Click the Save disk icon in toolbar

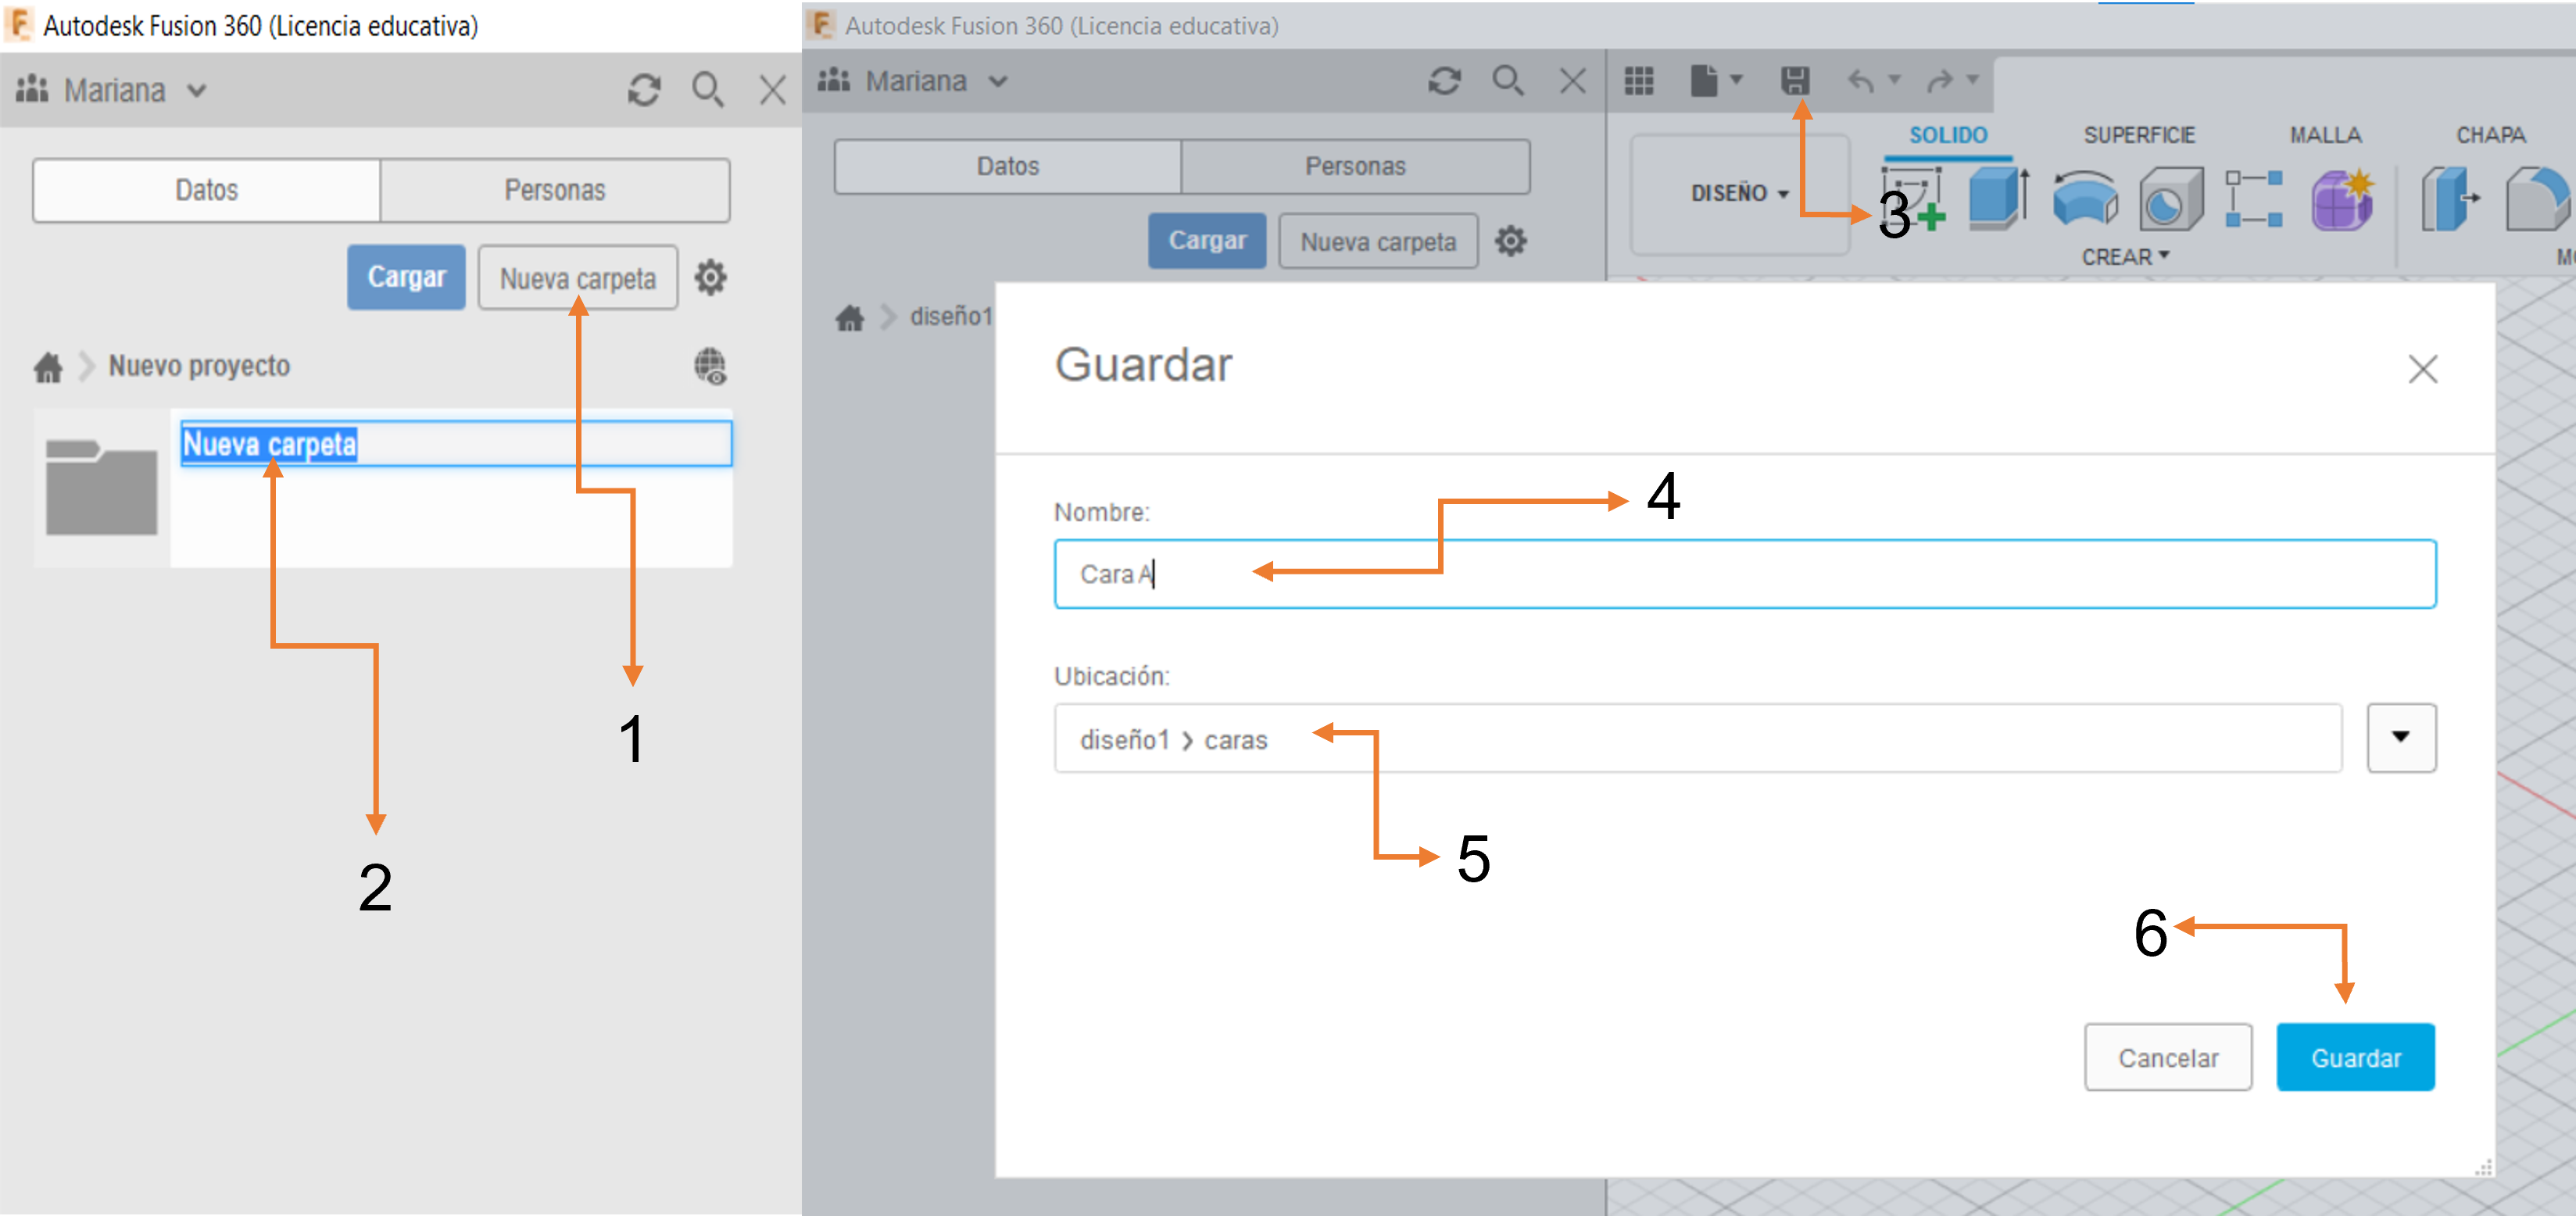tap(1795, 80)
